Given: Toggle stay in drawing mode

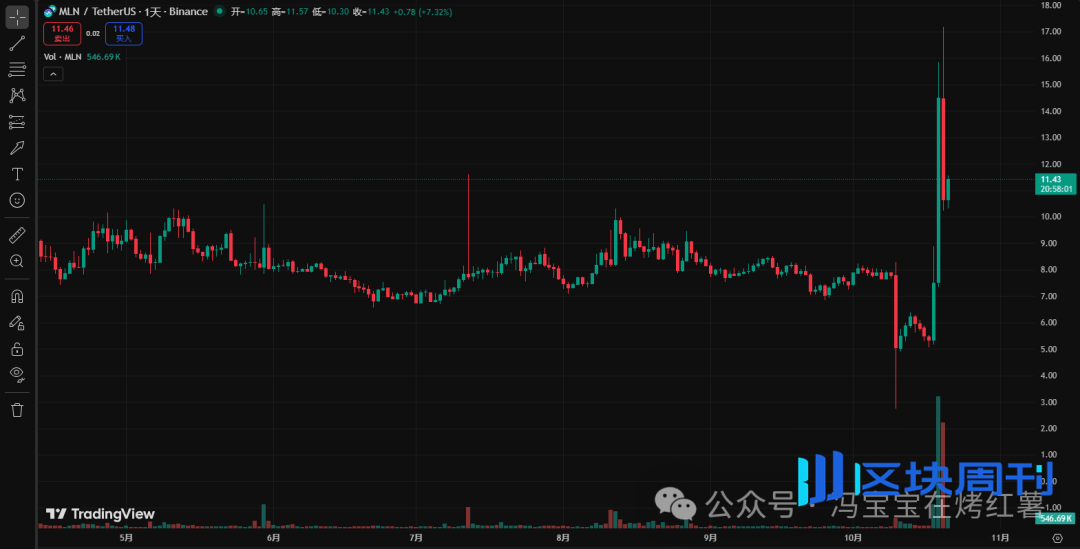Looking at the screenshot, I should pyautogui.click(x=17, y=322).
